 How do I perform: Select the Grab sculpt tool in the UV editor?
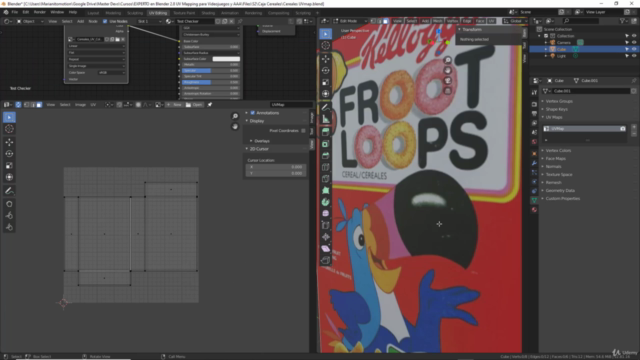pos(9,204)
